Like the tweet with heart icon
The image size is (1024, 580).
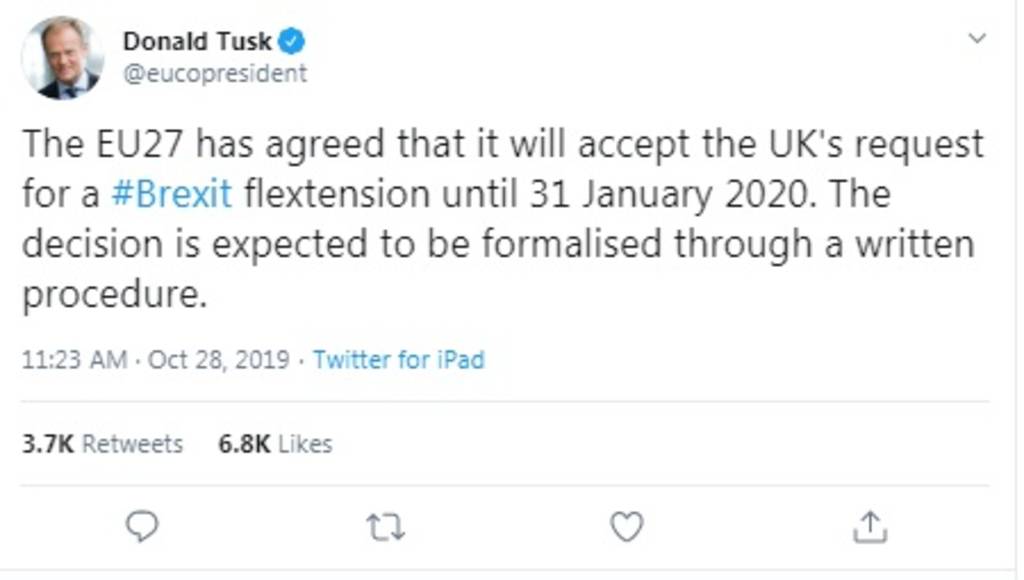[x=627, y=526]
